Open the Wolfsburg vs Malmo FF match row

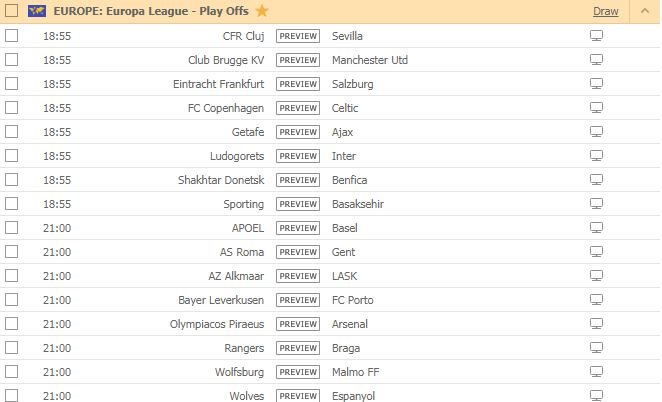click(x=330, y=372)
